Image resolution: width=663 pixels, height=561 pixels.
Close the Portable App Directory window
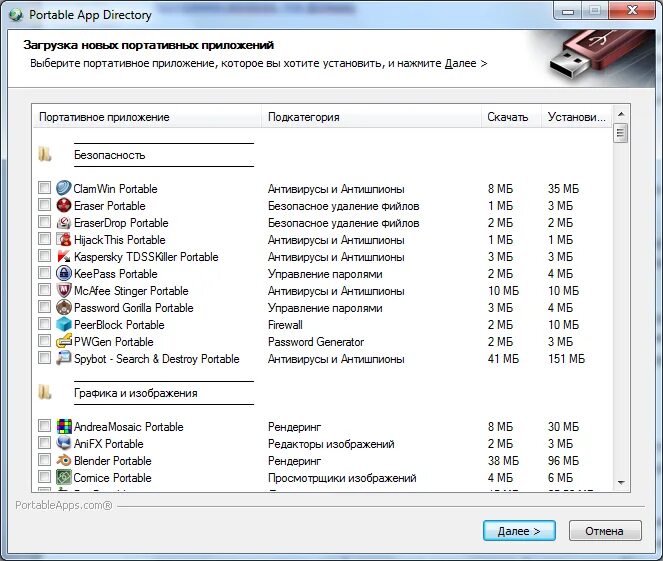click(x=632, y=10)
